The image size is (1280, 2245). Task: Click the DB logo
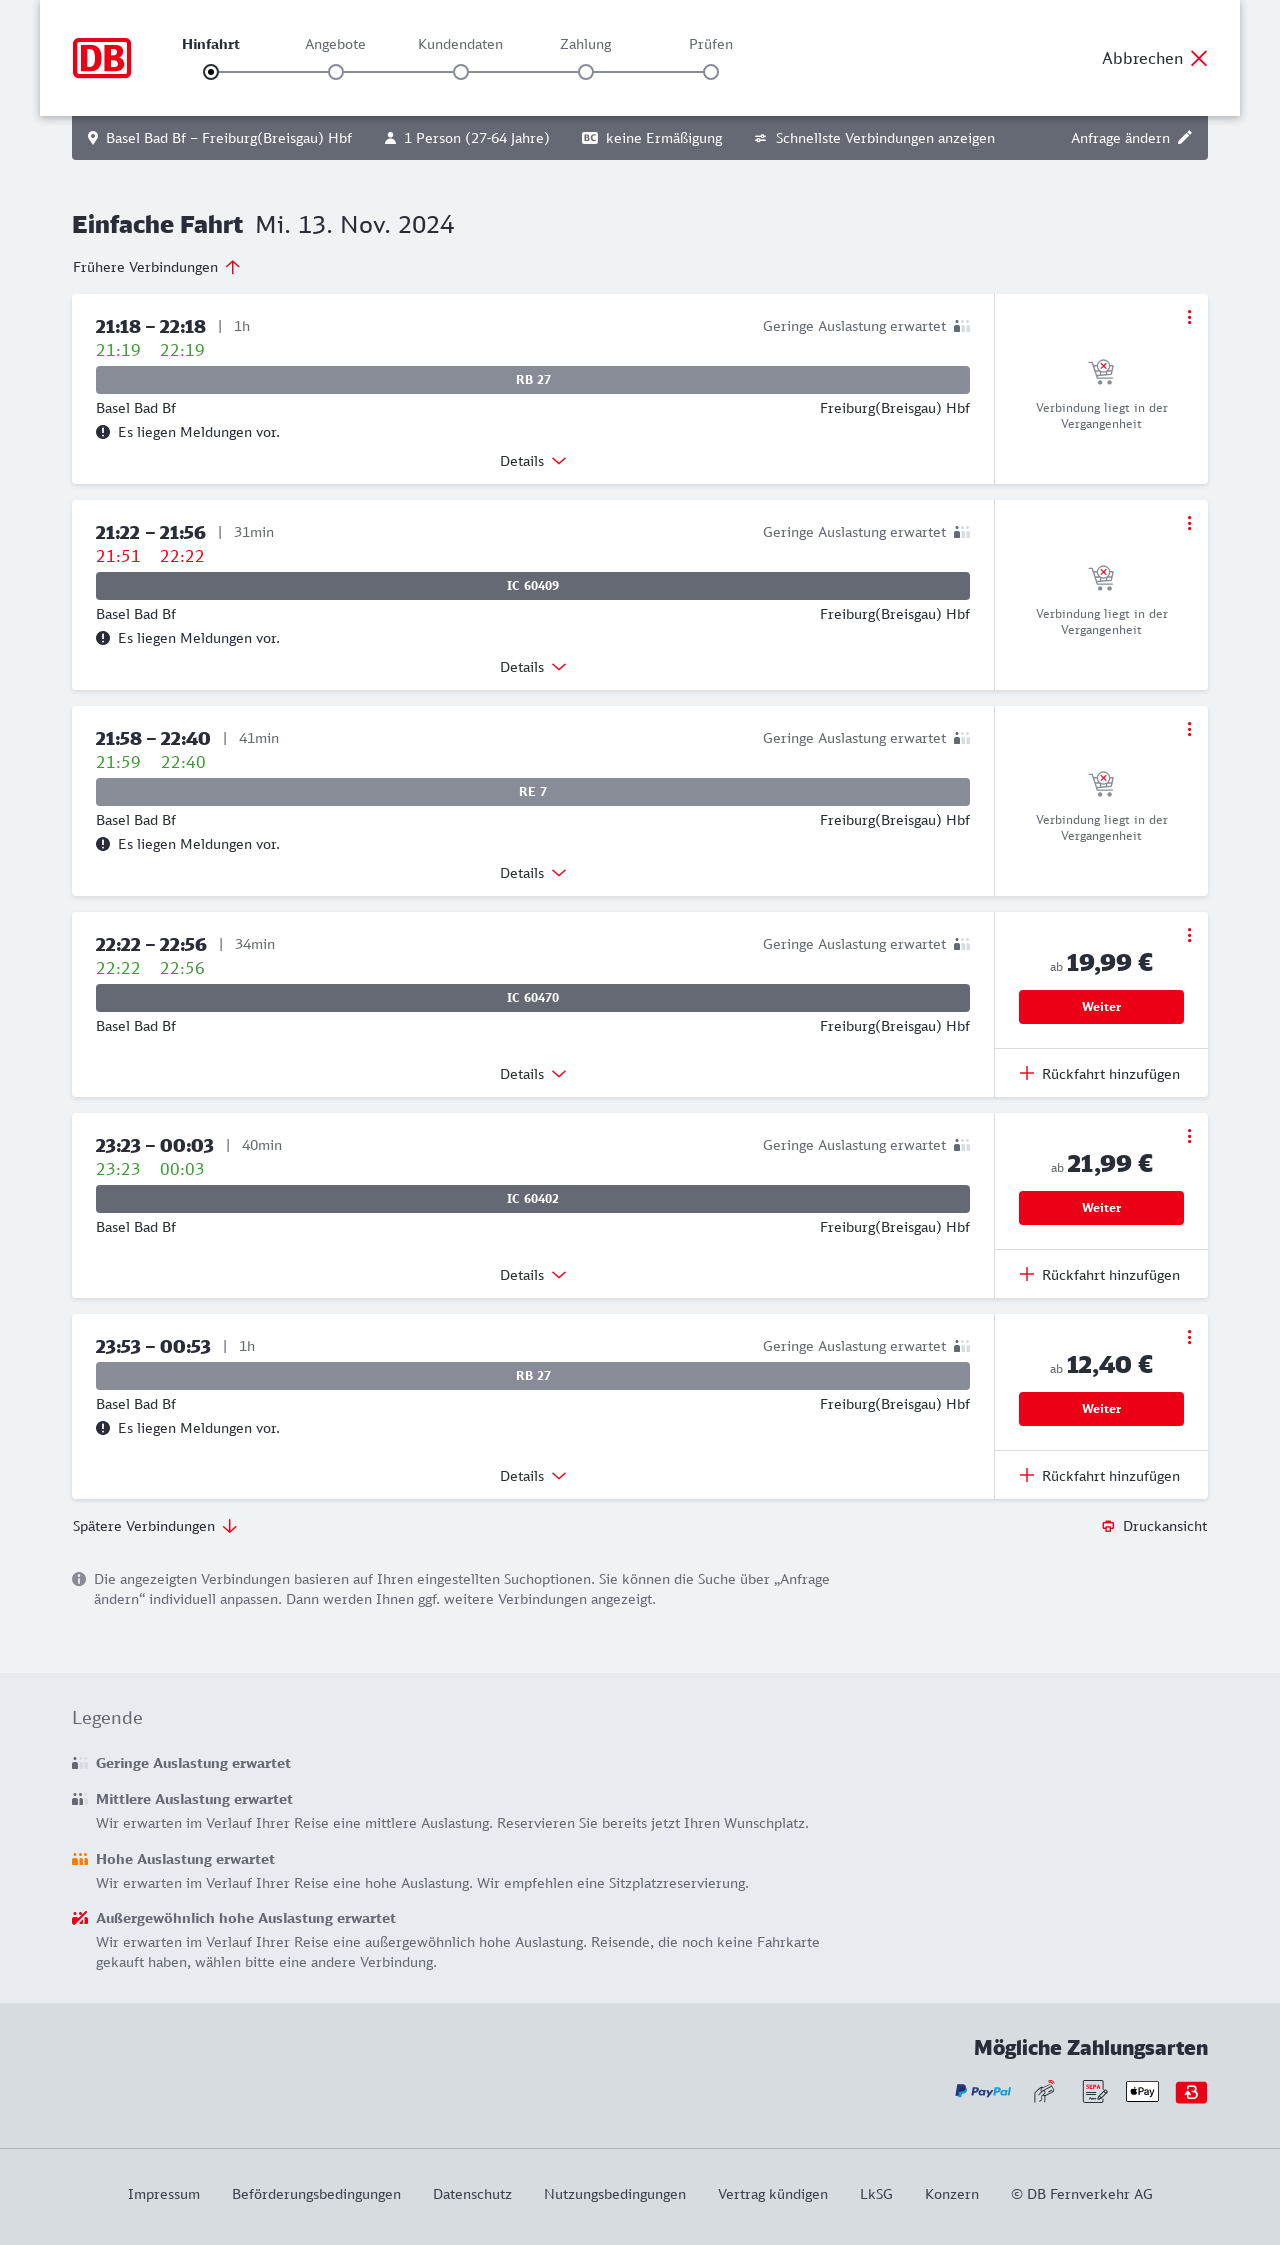[x=102, y=58]
